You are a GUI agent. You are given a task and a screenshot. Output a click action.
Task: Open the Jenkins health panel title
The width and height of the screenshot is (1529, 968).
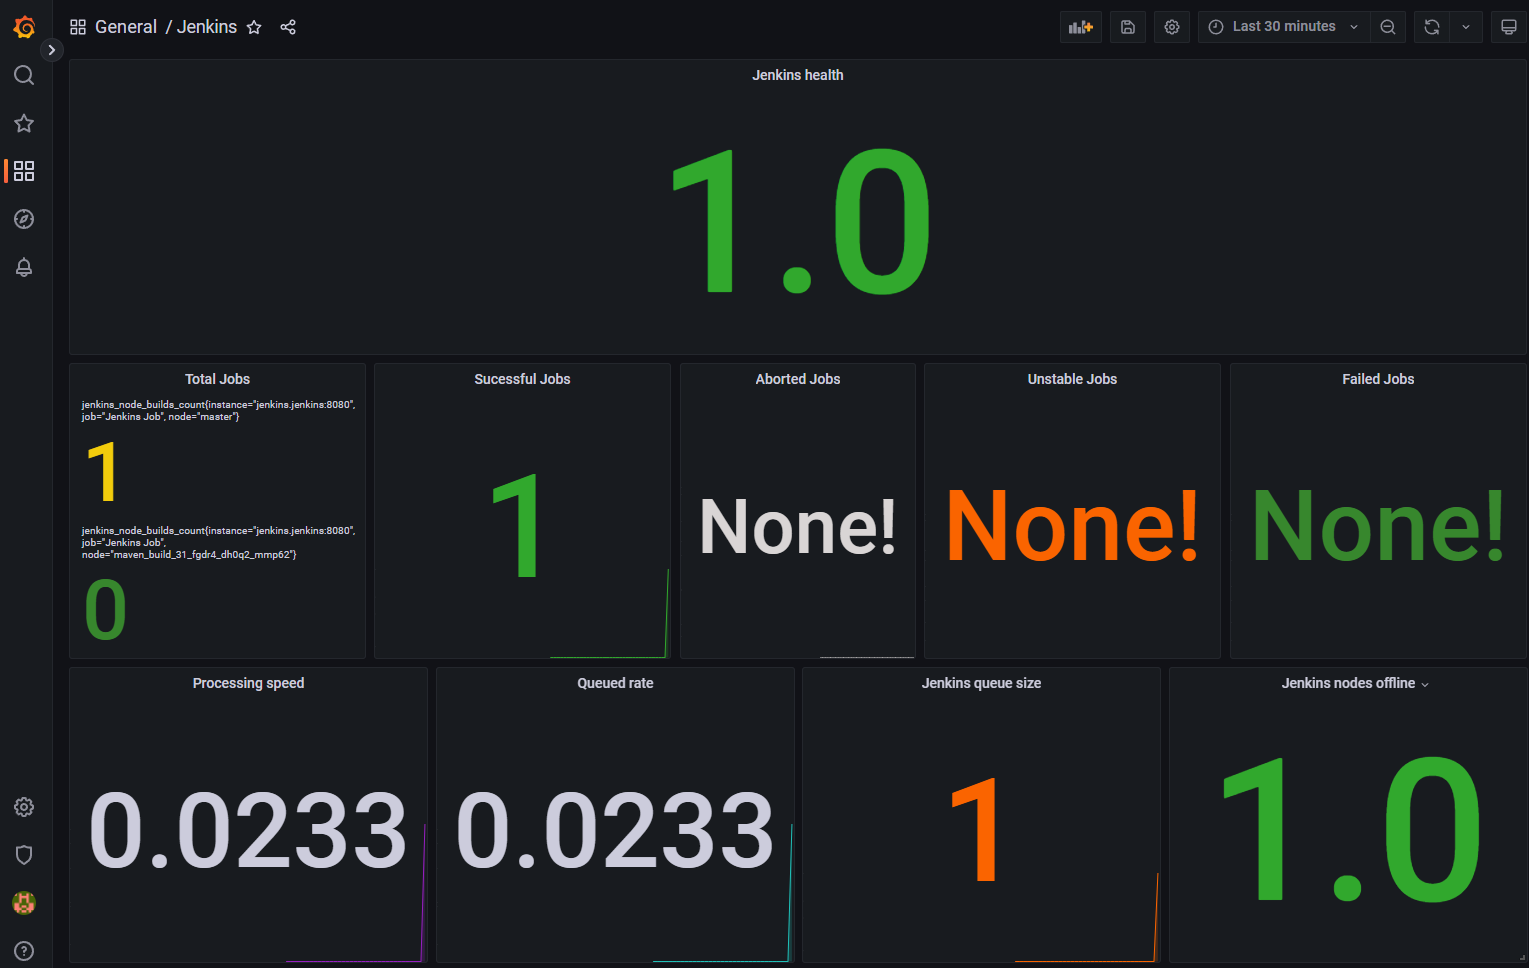point(798,75)
